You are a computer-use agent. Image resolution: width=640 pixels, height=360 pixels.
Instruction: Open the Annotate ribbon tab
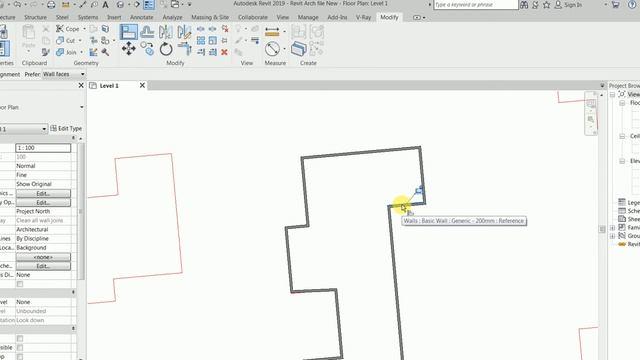coord(142,18)
